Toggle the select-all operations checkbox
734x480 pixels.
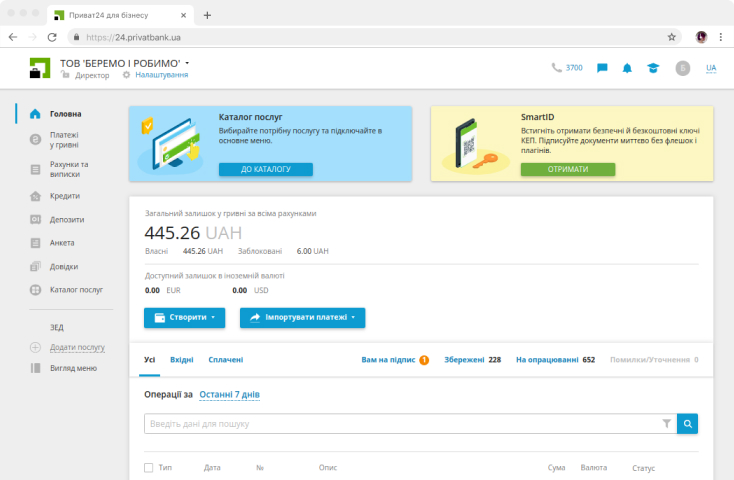(149, 467)
